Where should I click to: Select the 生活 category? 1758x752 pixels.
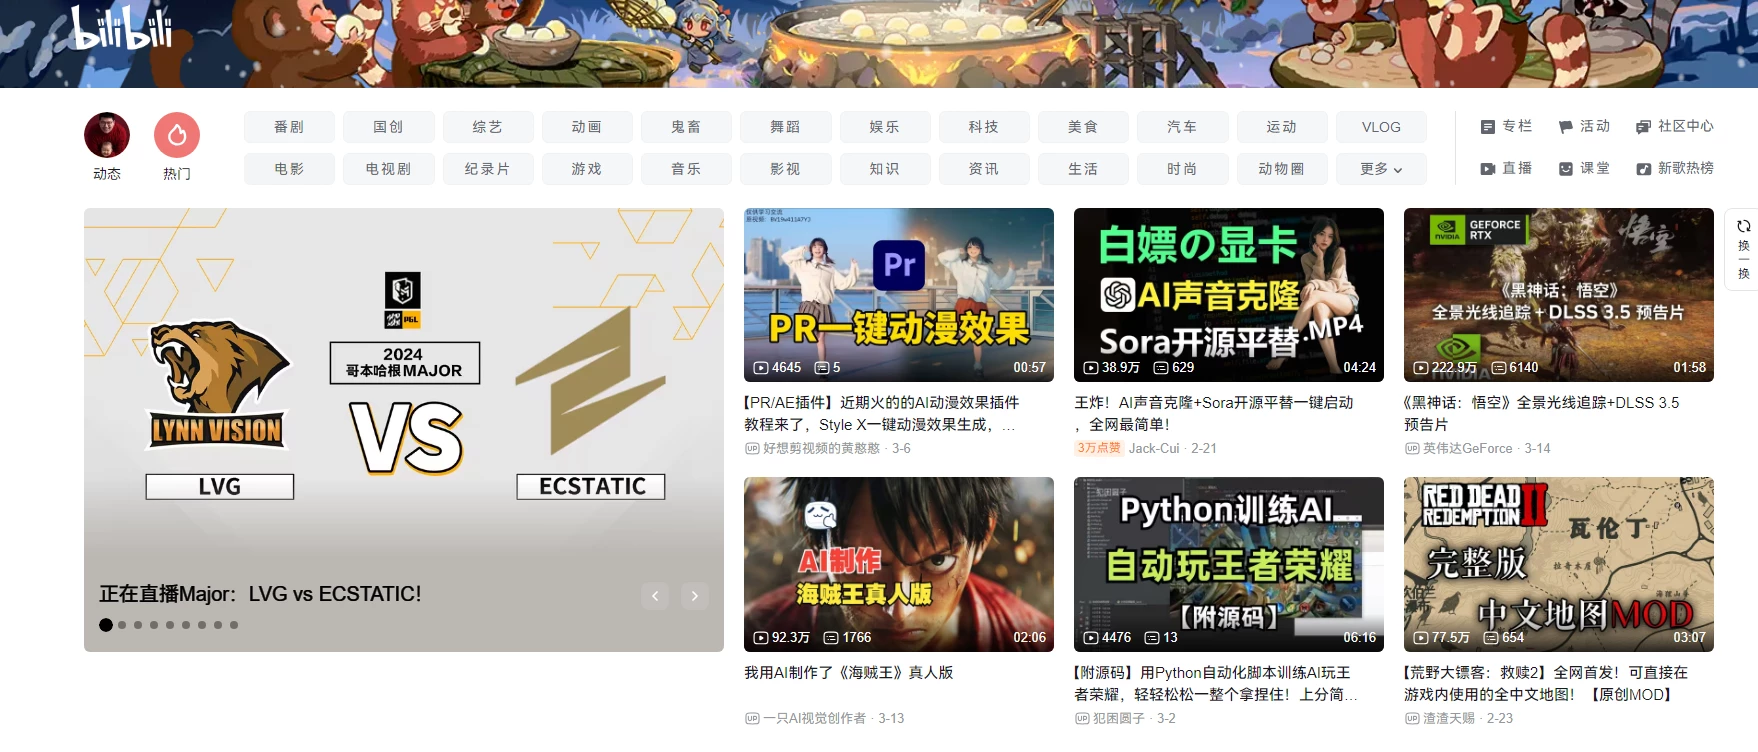click(x=1083, y=169)
